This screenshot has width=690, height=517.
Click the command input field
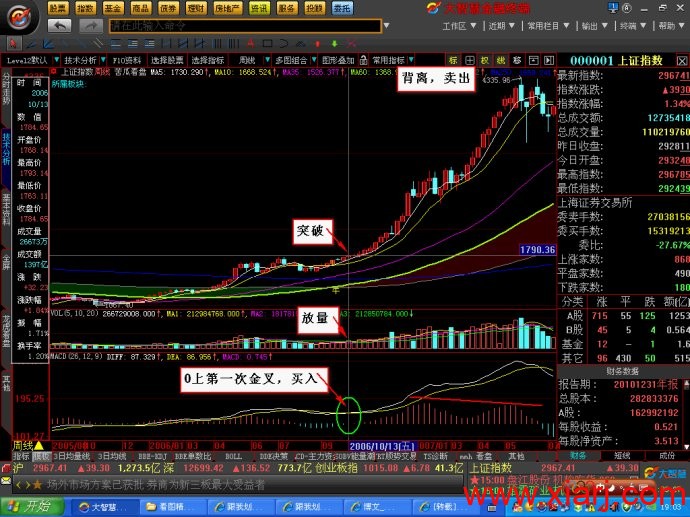tap(245, 26)
